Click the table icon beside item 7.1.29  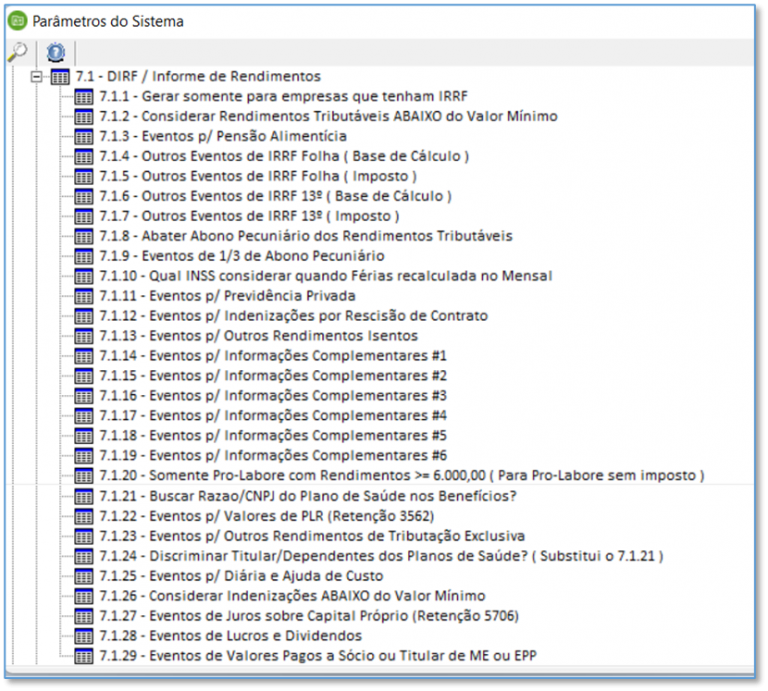tap(85, 656)
